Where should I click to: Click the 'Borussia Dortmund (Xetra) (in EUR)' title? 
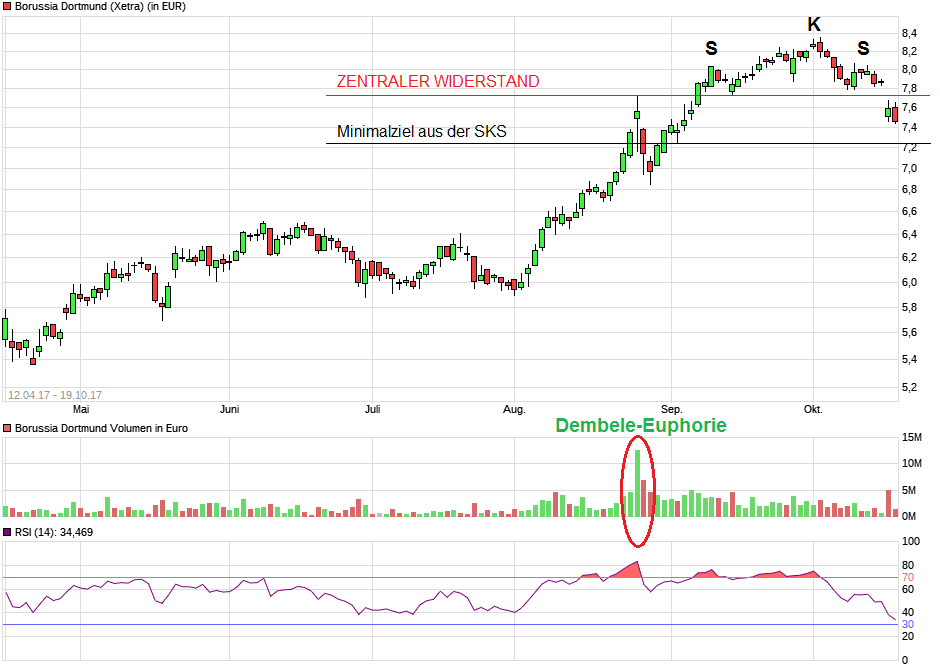tap(100, 7)
